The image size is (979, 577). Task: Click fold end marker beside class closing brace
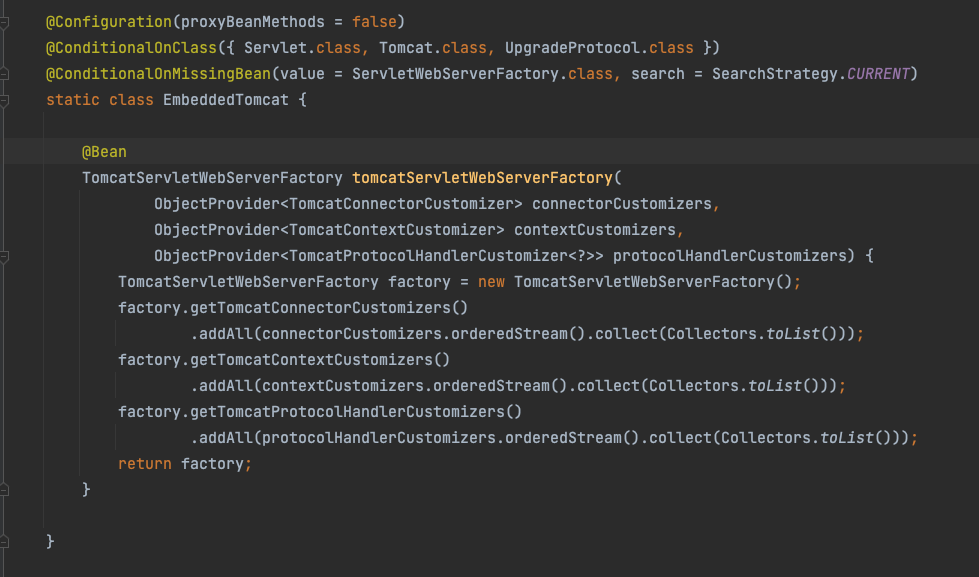point(4,542)
